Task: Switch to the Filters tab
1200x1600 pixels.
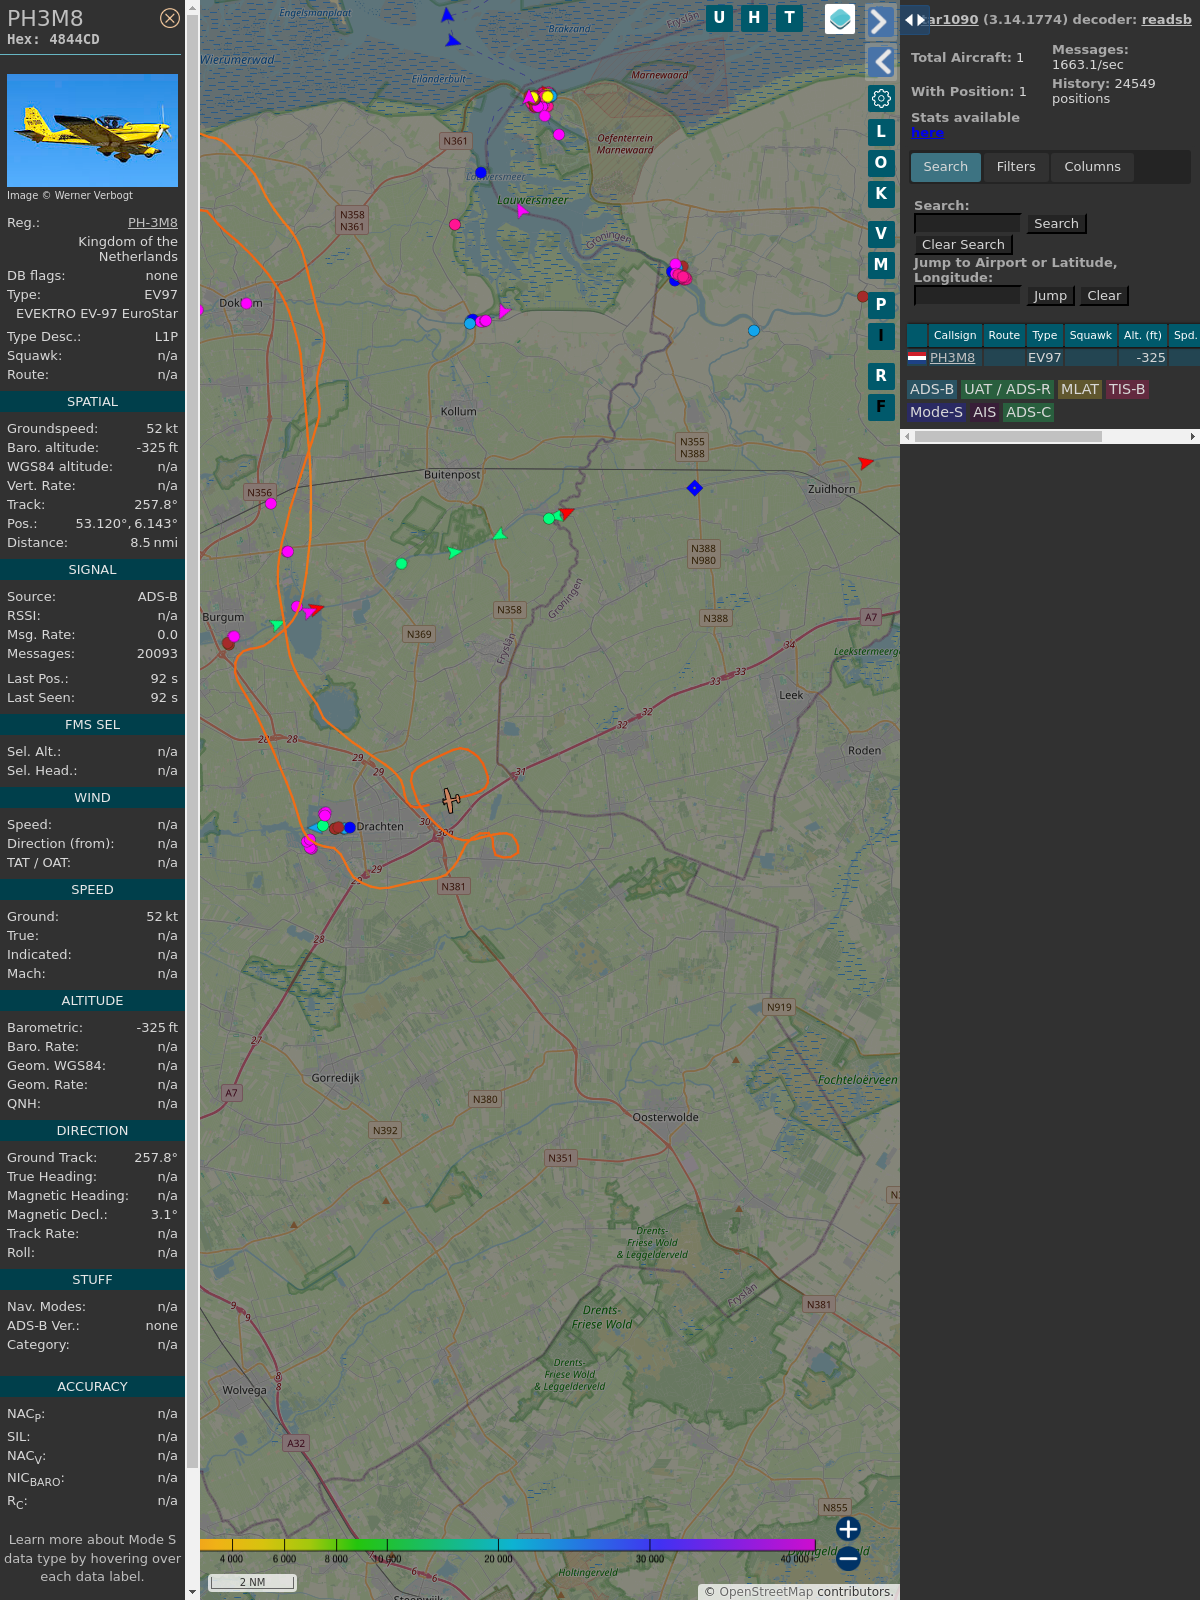Action: tap(1015, 167)
